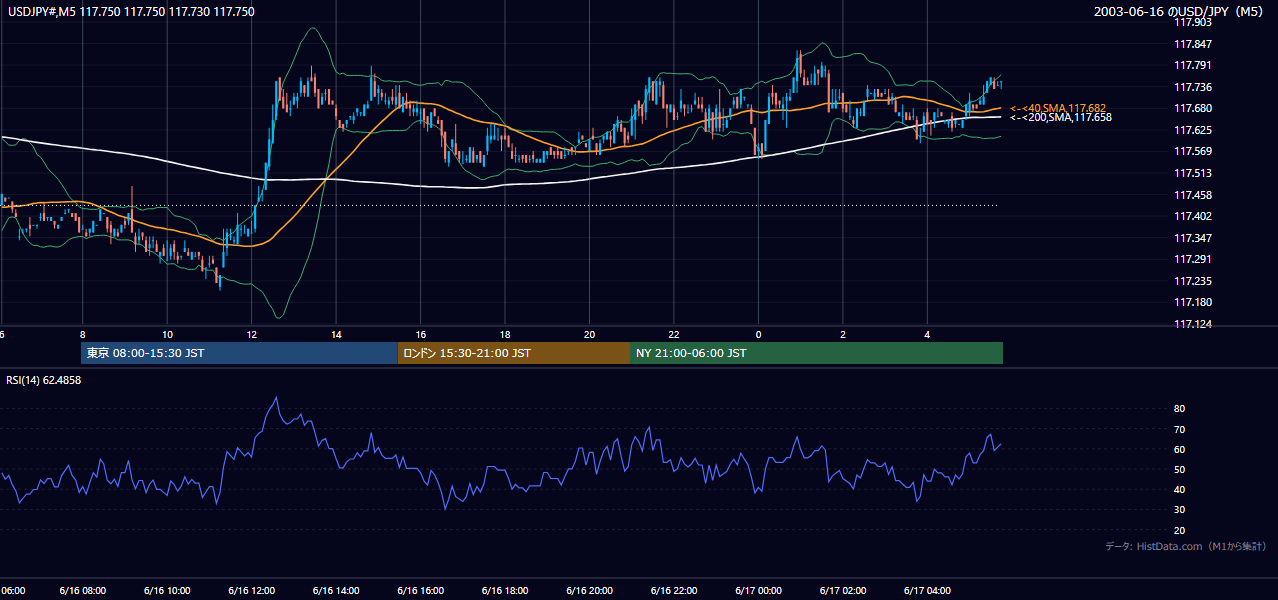The width and height of the screenshot is (1278, 600).
Task: Click the 6/16 22:00 time axis label
Action: pos(674,591)
